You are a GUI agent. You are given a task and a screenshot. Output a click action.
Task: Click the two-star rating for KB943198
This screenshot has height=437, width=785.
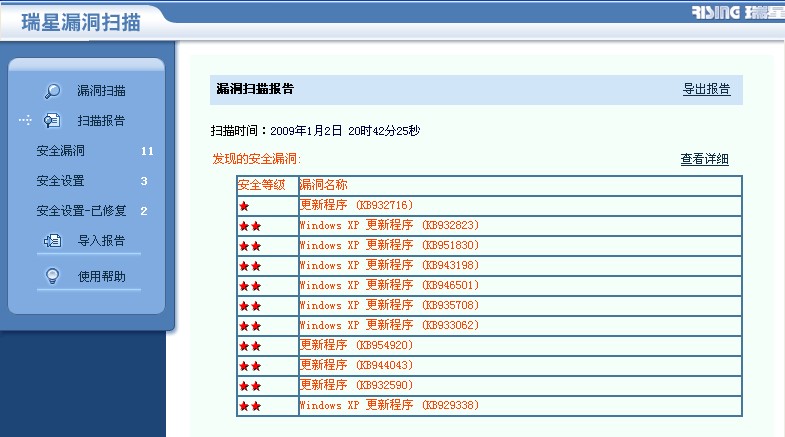[250, 266]
